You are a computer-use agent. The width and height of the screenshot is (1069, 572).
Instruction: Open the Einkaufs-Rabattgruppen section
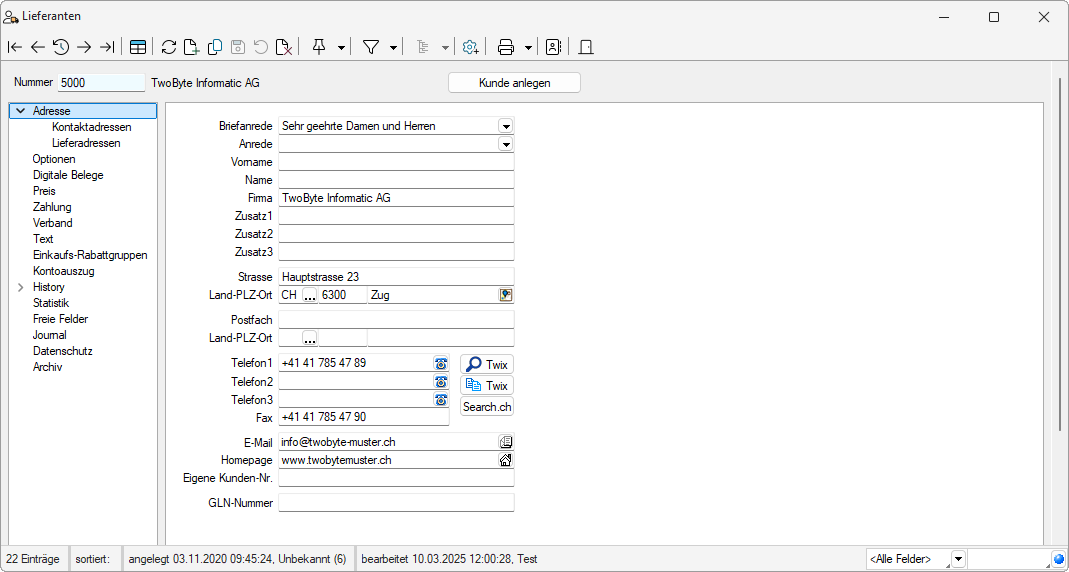tap(90, 255)
